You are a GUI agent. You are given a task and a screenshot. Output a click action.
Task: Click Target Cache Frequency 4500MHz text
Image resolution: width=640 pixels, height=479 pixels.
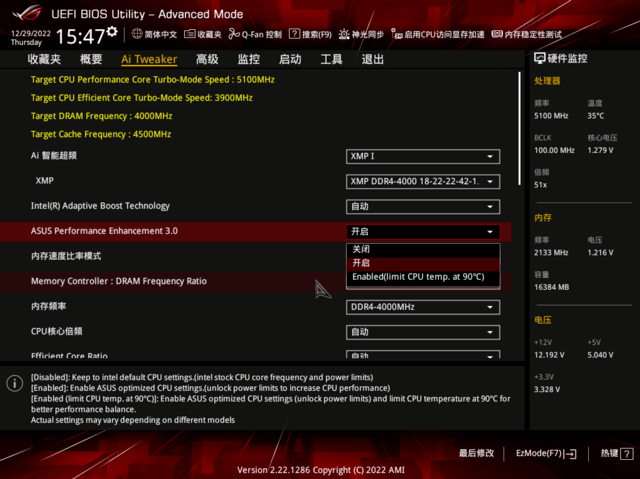[x=101, y=134]
